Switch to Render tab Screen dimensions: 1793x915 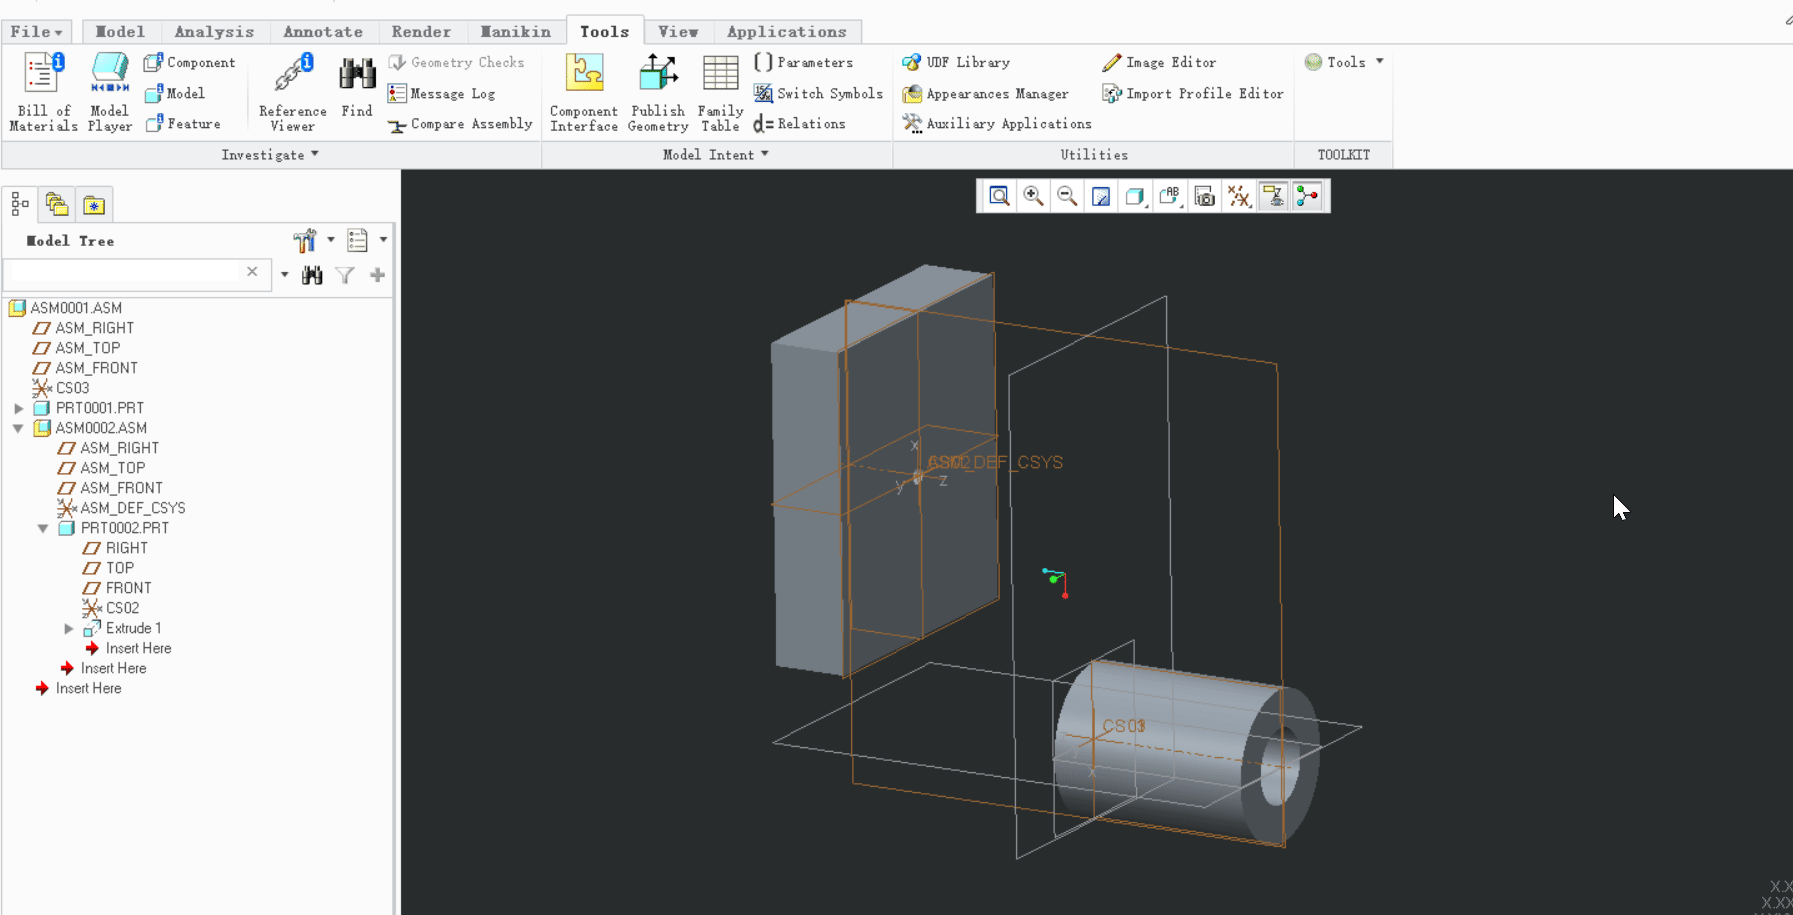point(421,32)
